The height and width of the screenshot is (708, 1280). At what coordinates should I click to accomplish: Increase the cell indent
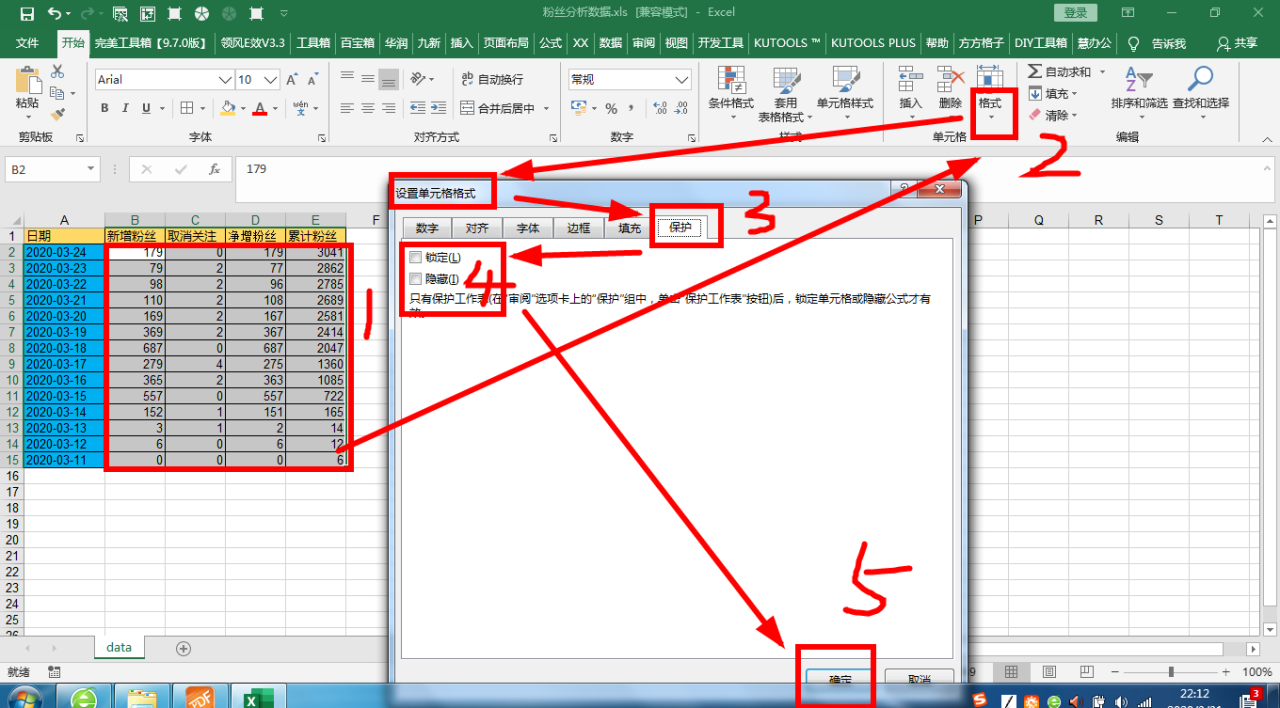[x=438, y=108]
